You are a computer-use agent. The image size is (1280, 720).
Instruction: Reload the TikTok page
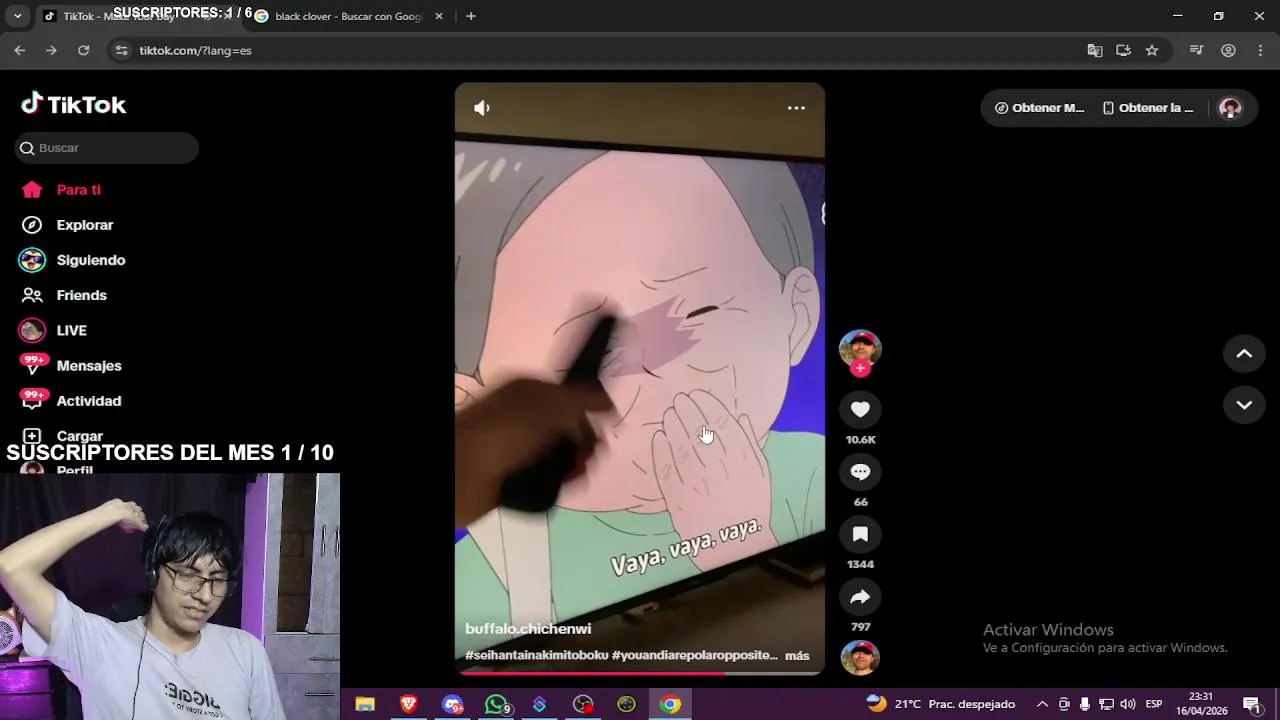84,50
